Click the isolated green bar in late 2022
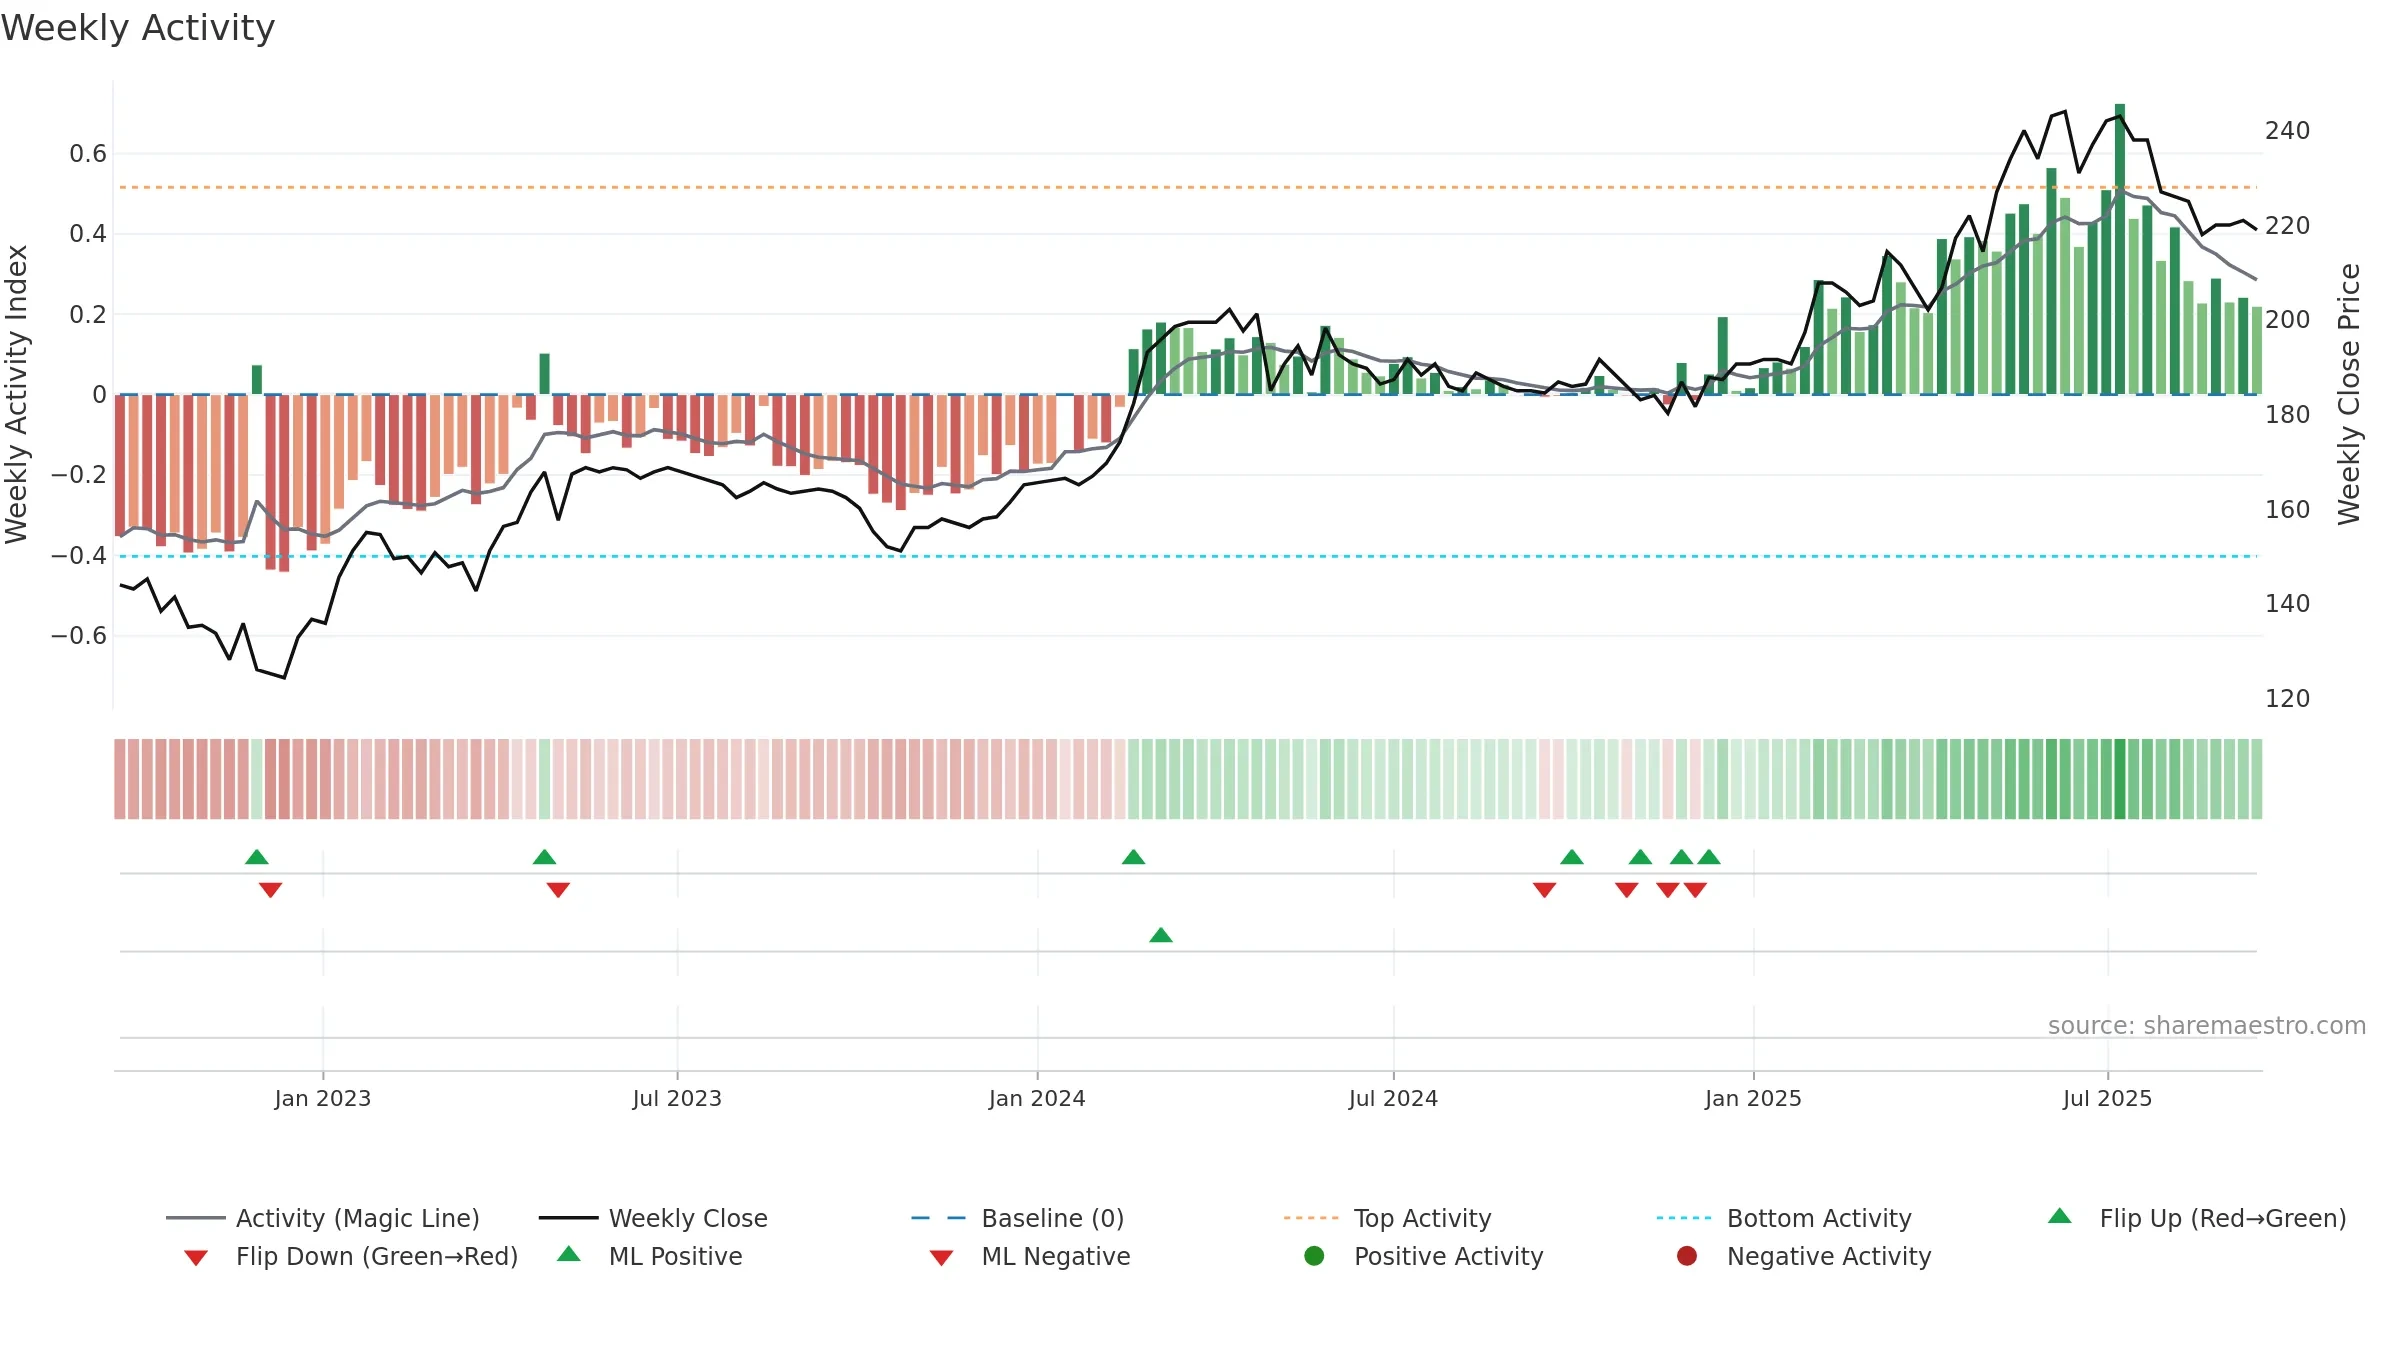Screen dimensions: 2400x1350 pos(257,380)
